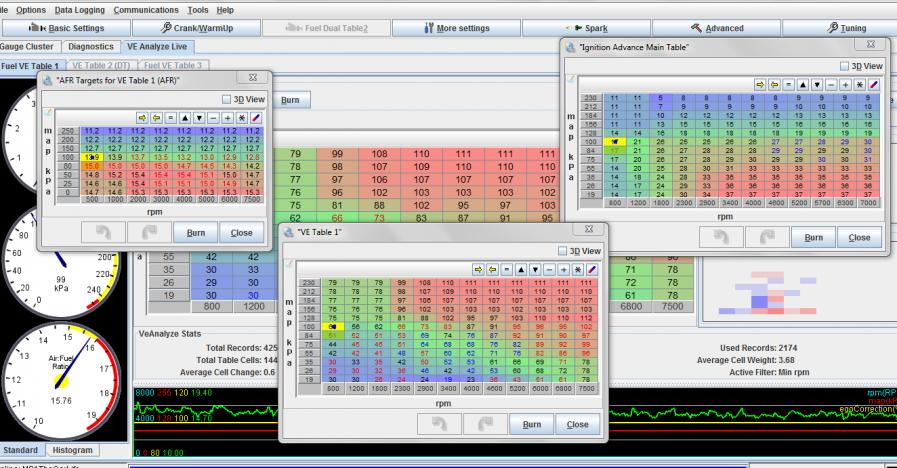Enable 3D View in VE Table 1 window

560,250
